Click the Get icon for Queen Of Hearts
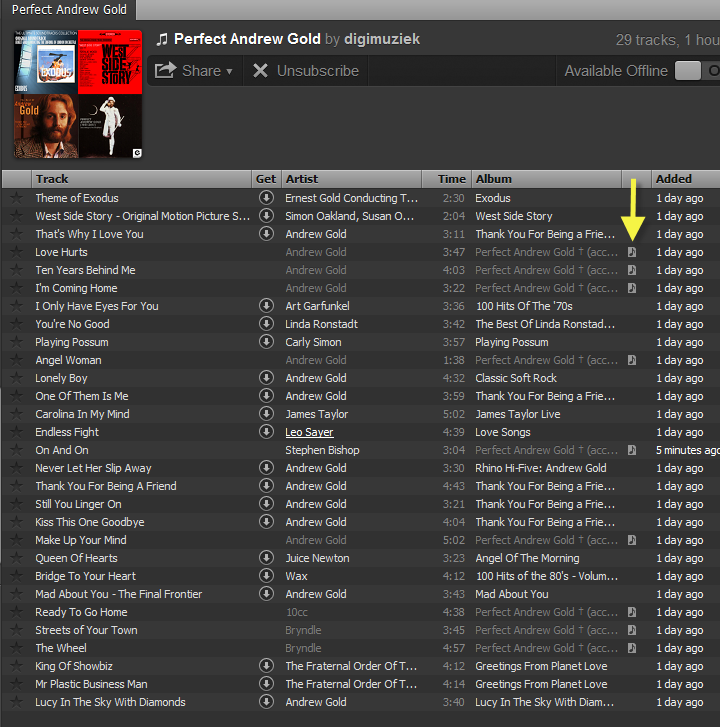 coord(266,558)
